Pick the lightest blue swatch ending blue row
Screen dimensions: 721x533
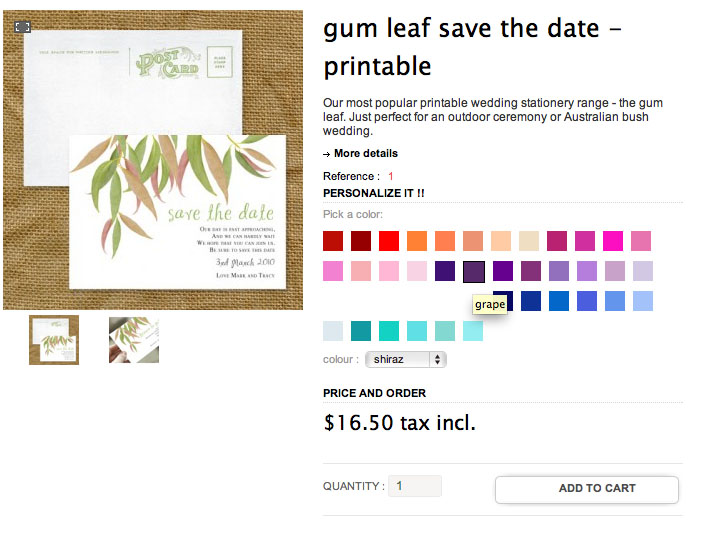coord(642,301)
